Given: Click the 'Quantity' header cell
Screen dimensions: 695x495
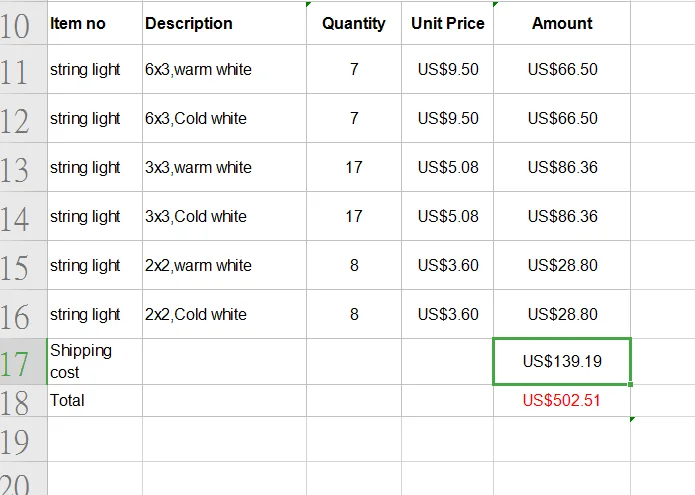Looking at the screenshot, I should pyautogui.click(x=354, y=23).
